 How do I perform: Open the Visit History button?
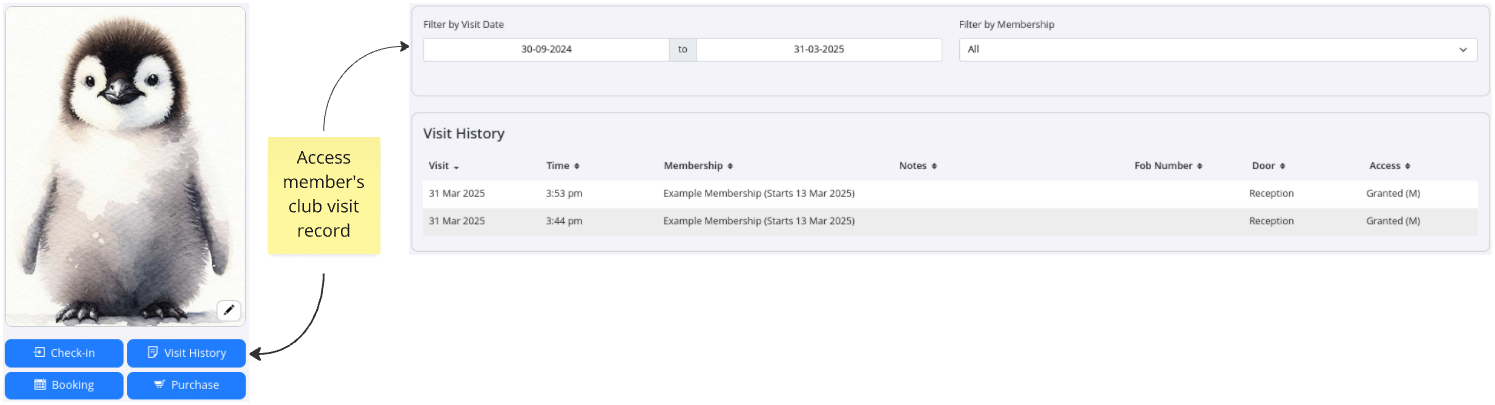(186, 353)
